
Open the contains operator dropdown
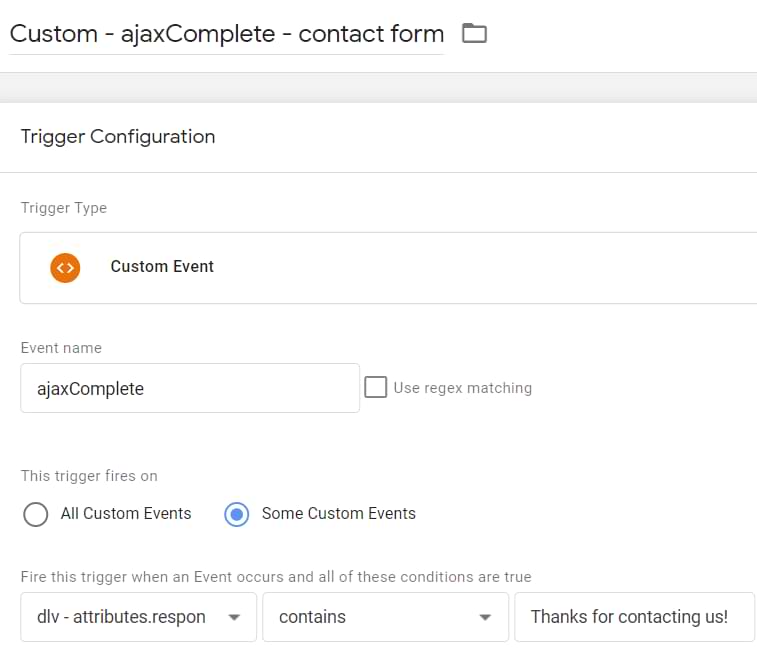click(x=370, y=617)
